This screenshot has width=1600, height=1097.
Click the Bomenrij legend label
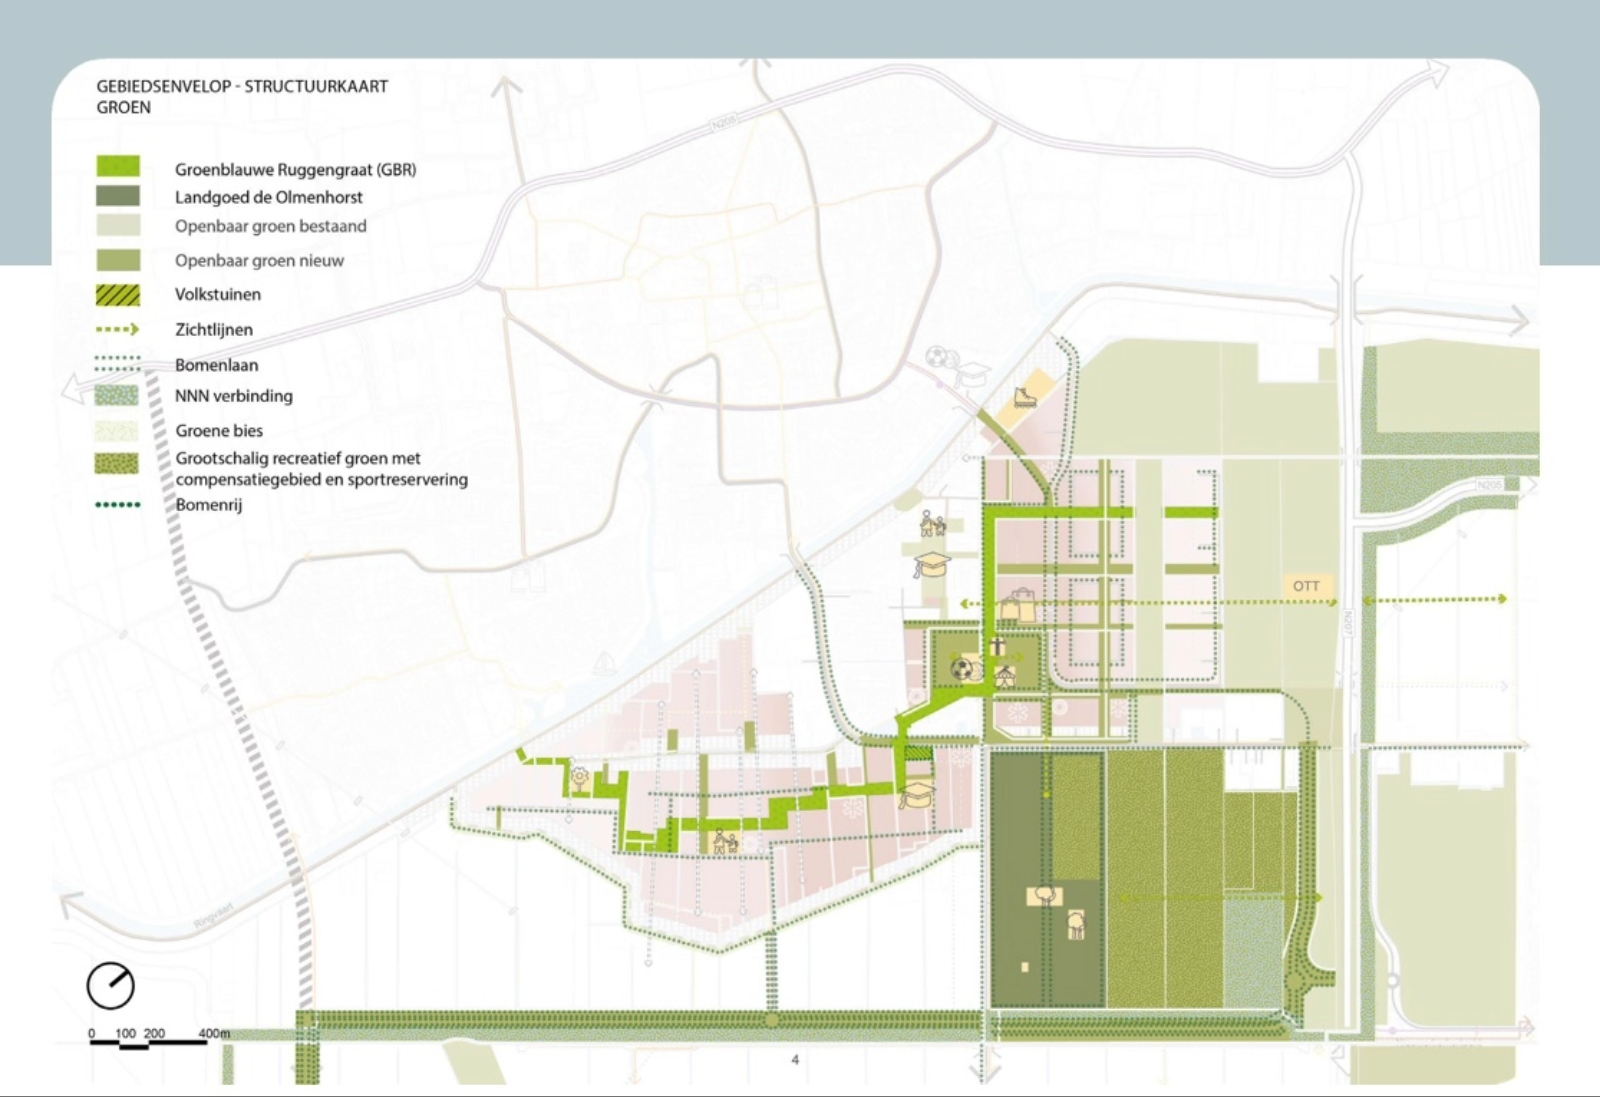[x=208, y=505]
